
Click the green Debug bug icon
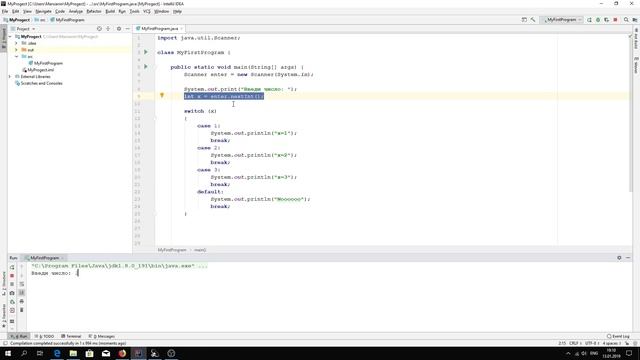pos(598,20)
